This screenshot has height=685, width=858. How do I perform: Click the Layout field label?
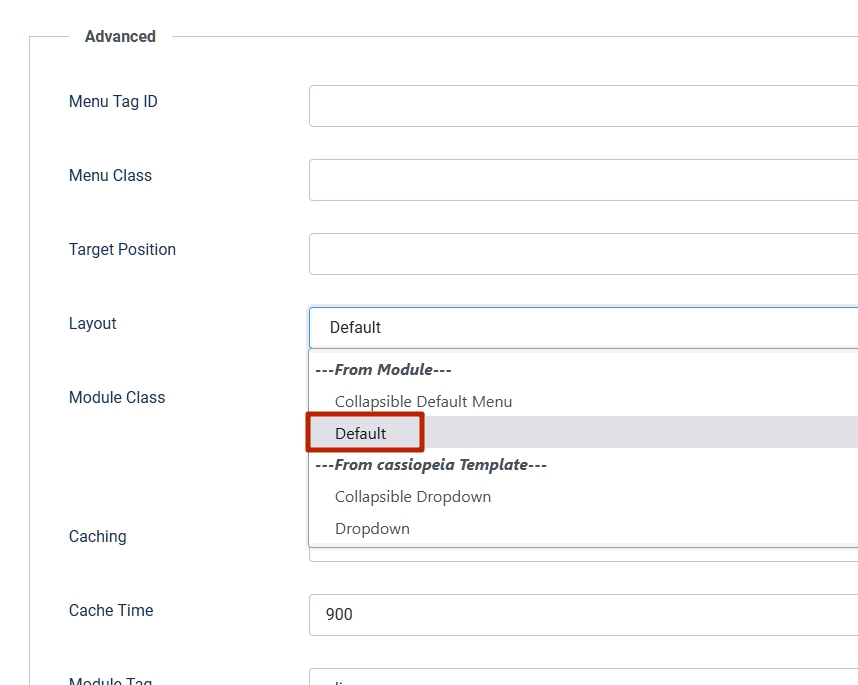tap(93, 323)
